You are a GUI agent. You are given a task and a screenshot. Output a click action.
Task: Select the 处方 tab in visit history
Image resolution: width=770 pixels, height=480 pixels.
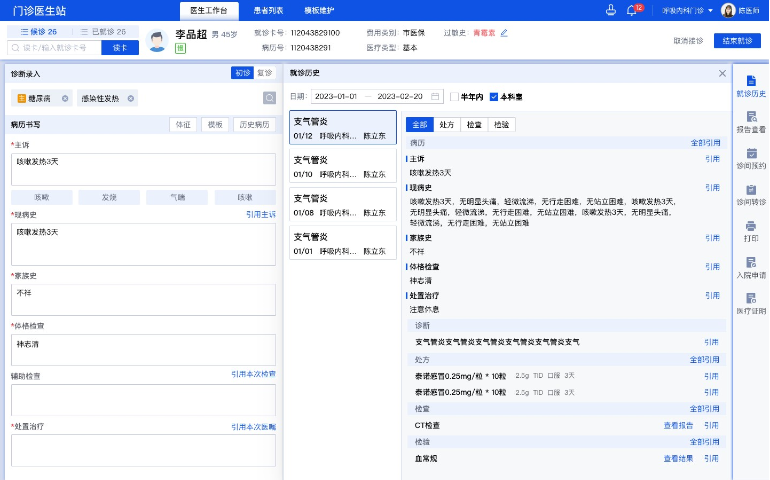pyautogui.click(x=447, y=125)
